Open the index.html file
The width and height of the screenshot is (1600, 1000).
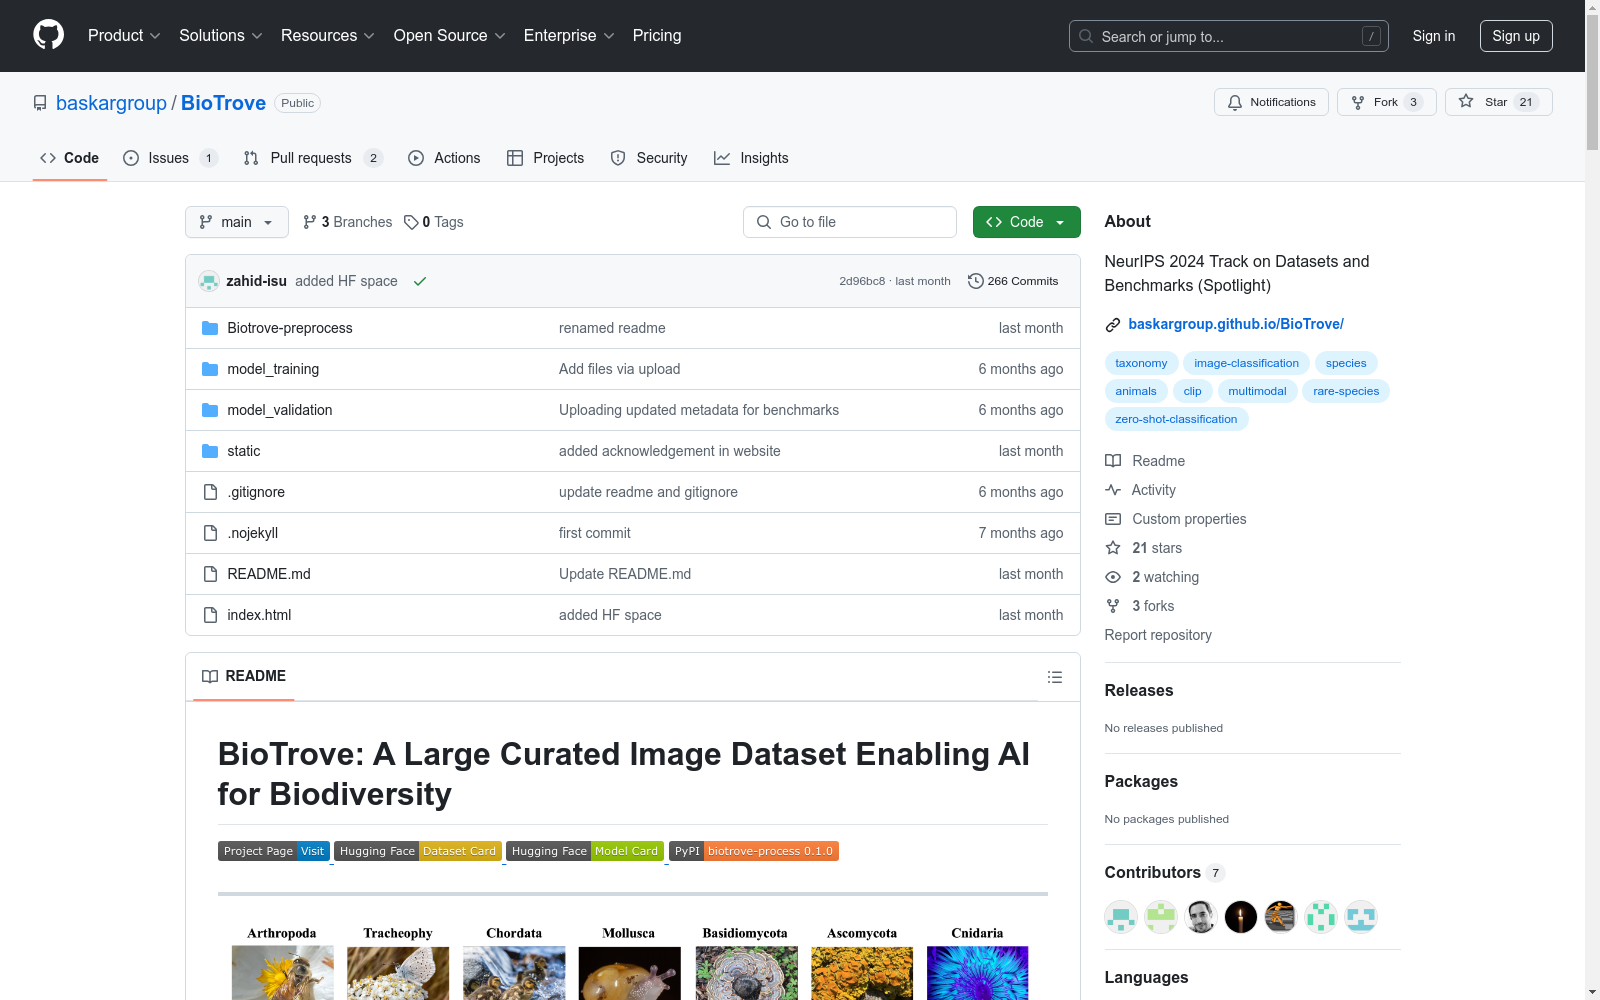259,615
